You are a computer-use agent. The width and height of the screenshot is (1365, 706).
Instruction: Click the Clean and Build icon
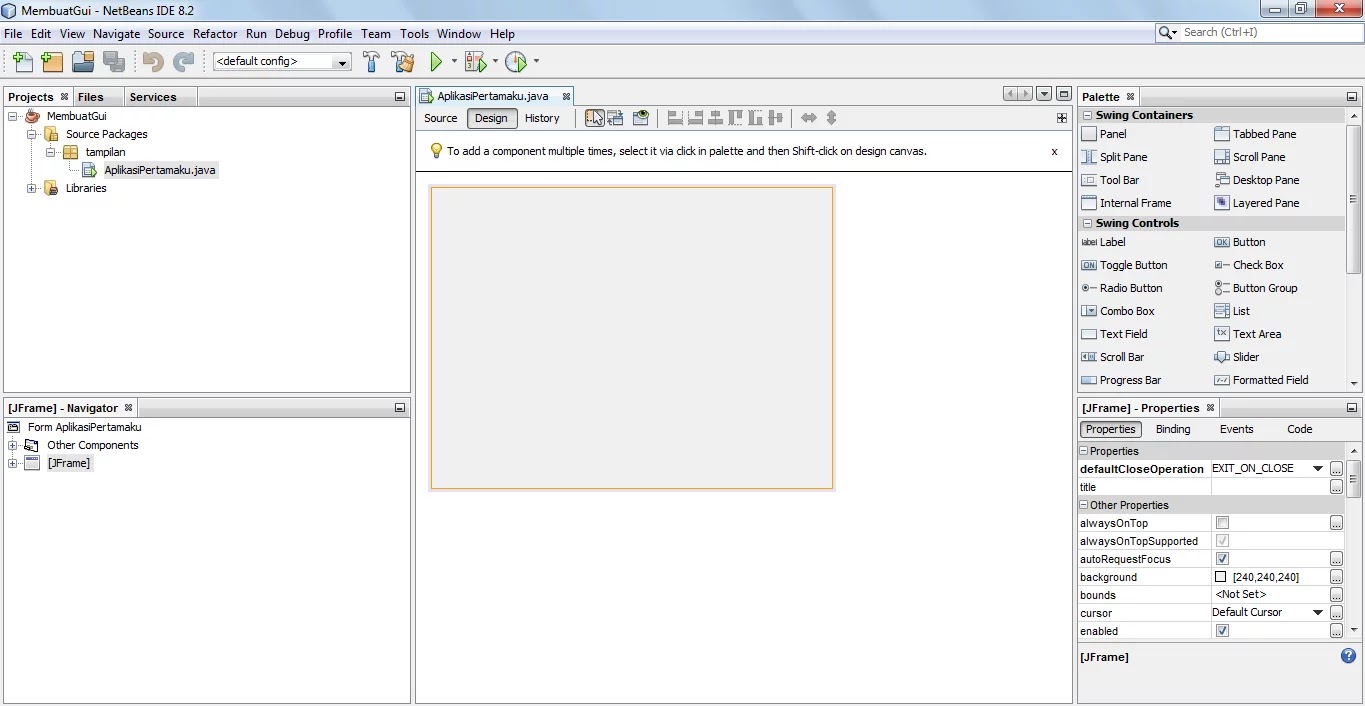coord(402,61)
